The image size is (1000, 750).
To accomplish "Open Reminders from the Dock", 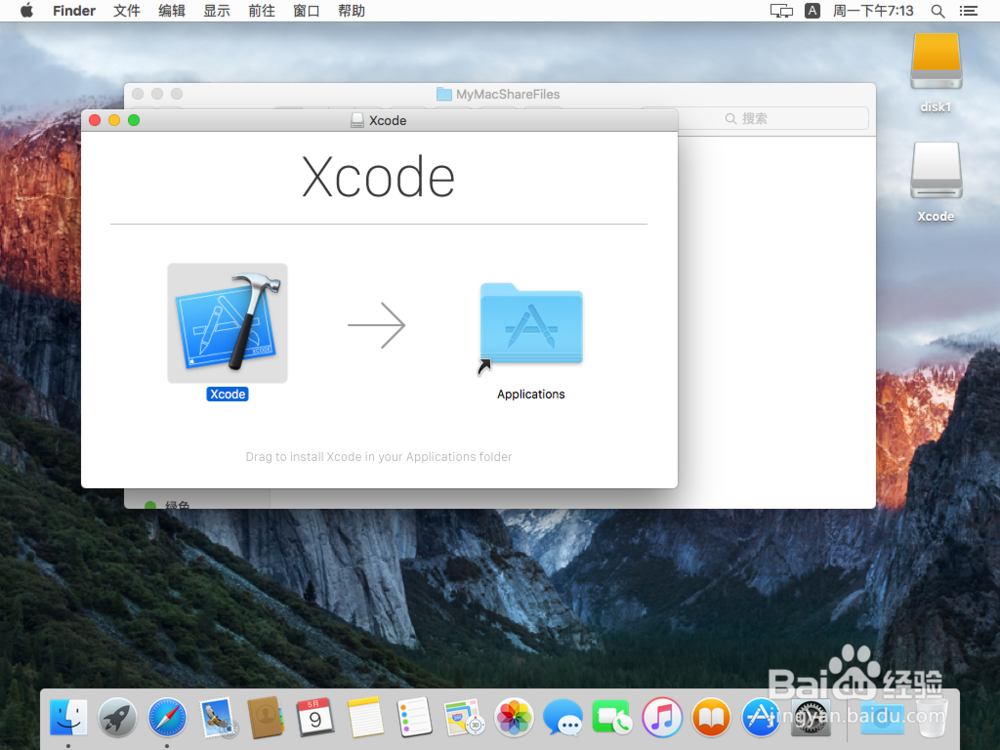I will (x=414, y=717).
